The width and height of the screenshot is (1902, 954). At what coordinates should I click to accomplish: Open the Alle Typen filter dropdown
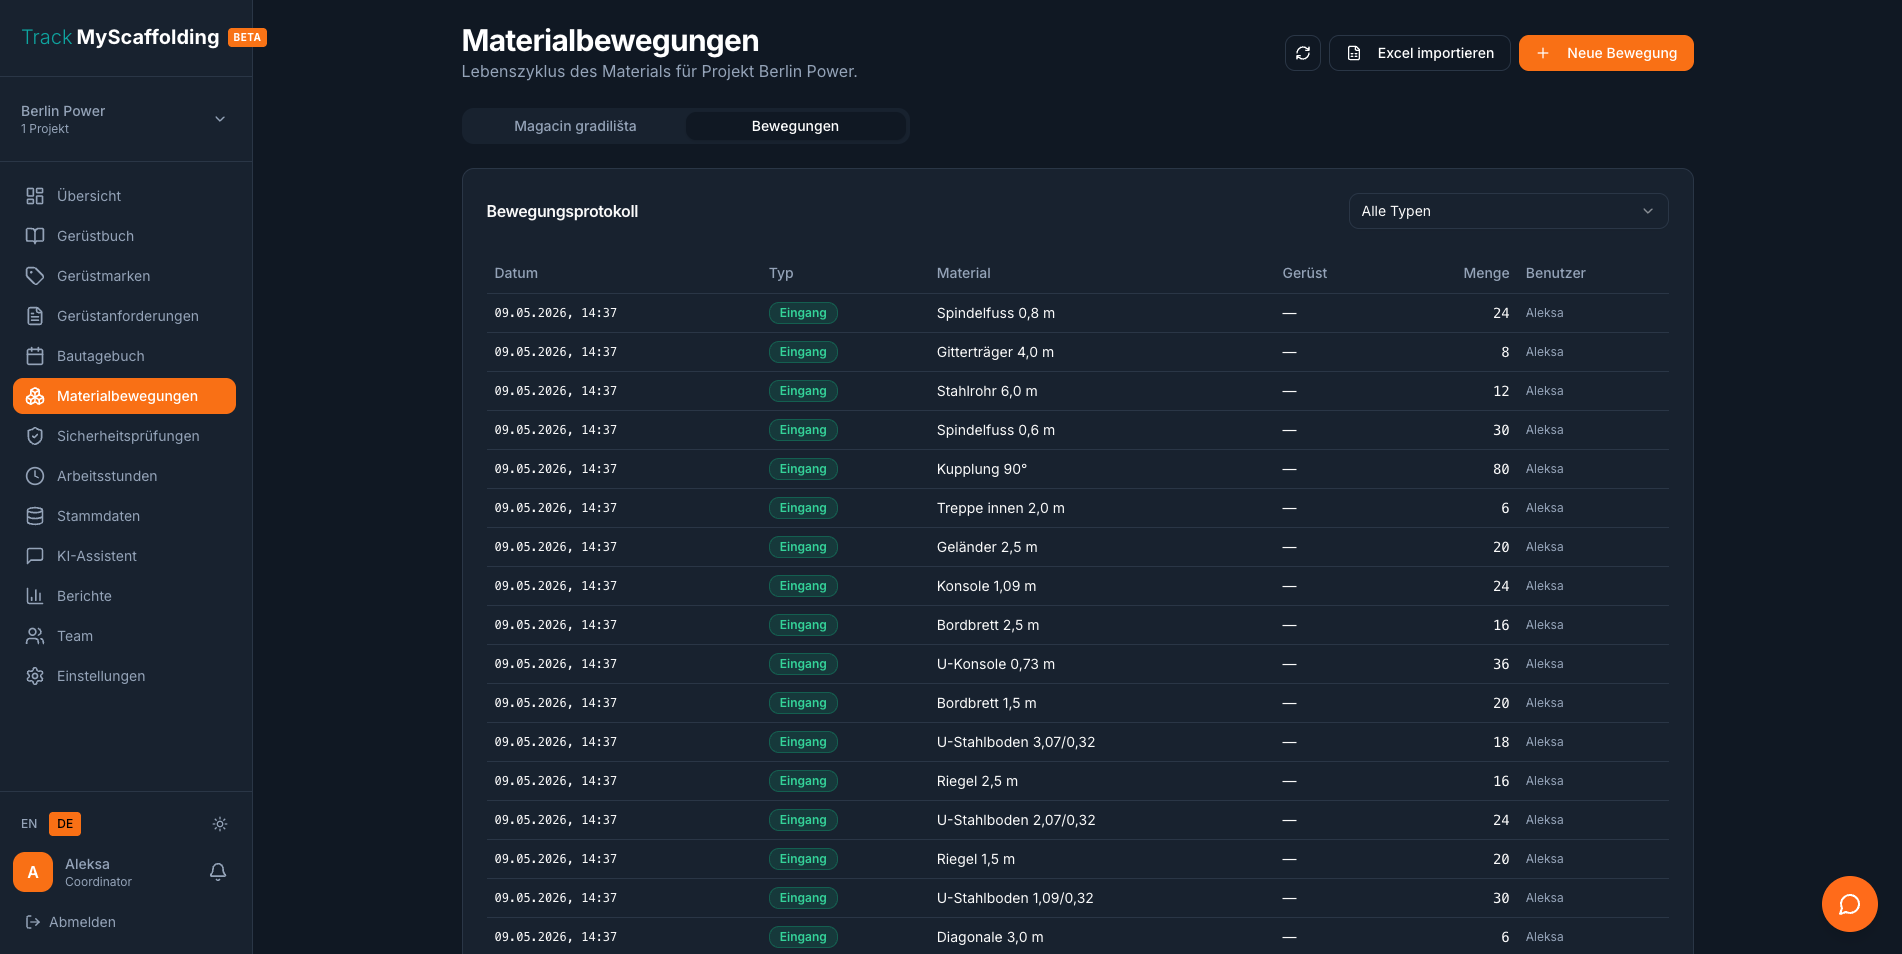click(x=1508, y=211)
